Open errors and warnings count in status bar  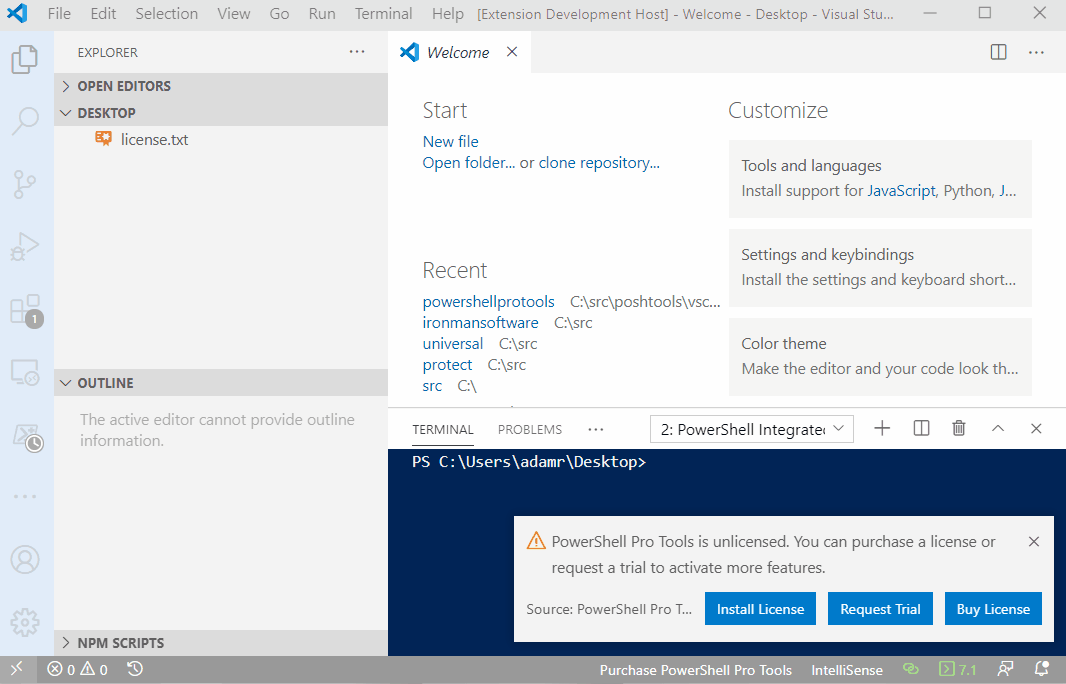pos(77,670)
